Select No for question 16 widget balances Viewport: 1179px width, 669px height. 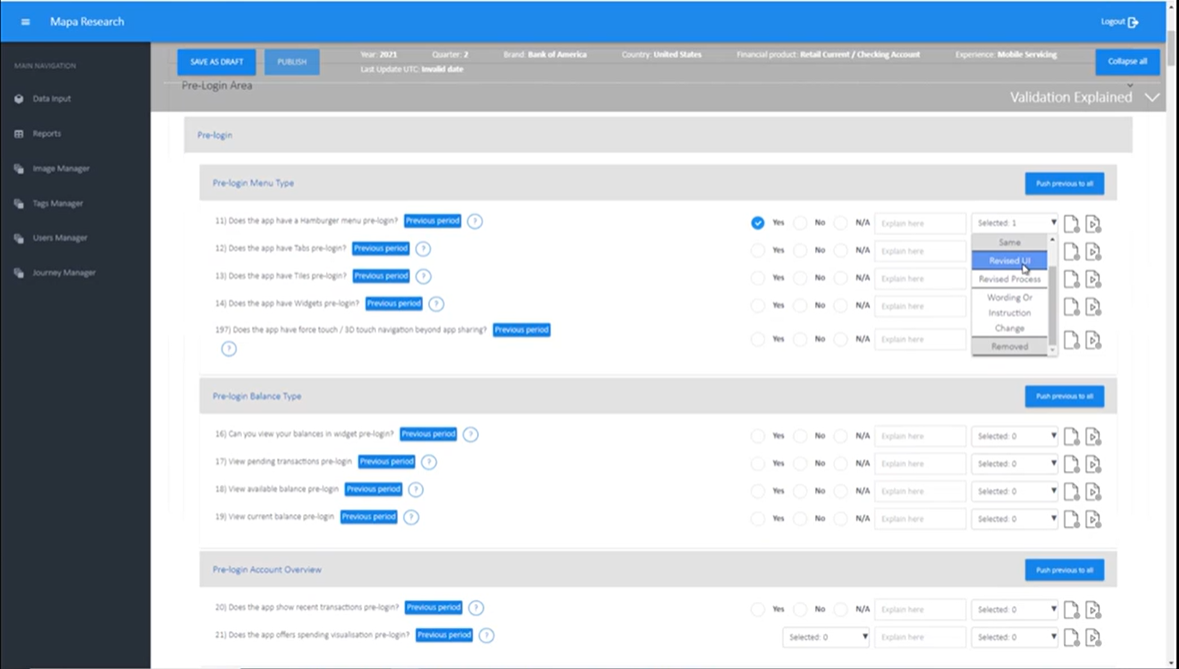tap(800, 436)
